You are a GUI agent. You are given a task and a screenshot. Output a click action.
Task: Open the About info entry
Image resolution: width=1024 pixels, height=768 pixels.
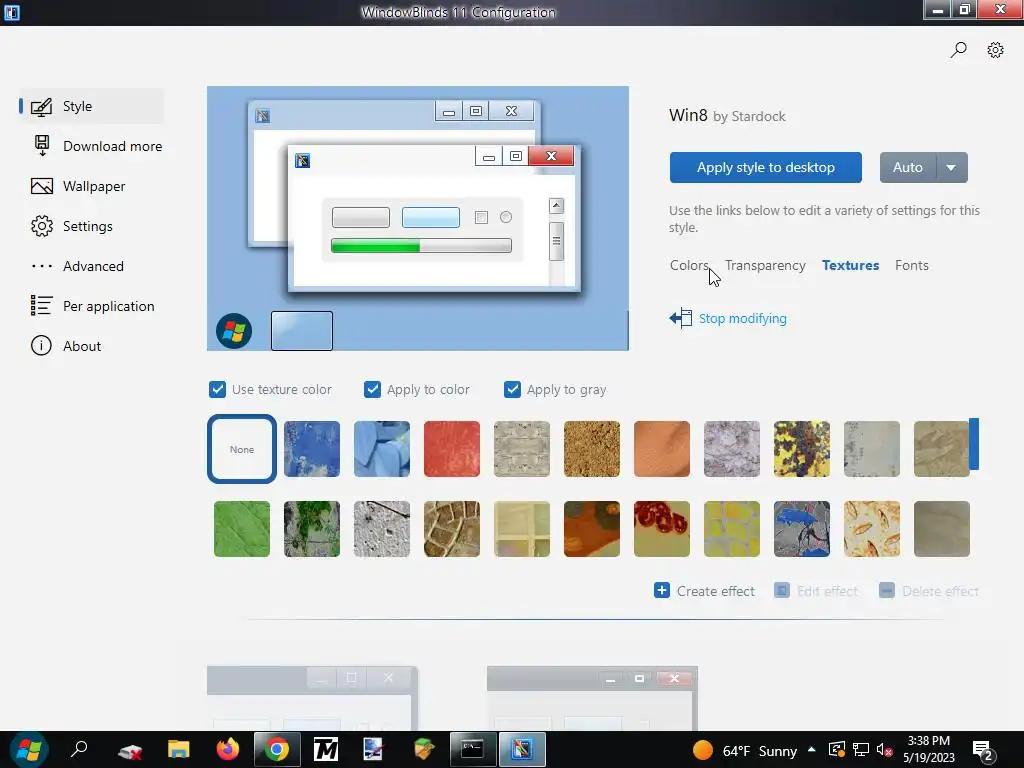pyautogui.click(x=65, y=346)
